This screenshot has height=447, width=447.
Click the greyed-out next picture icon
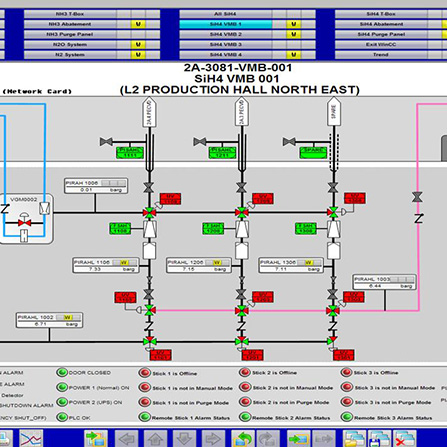click(268, 438)
